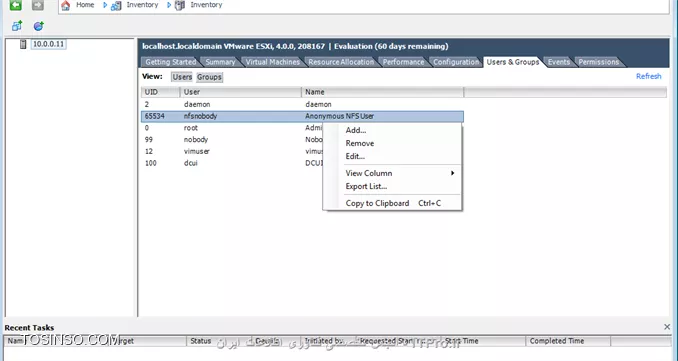
Task: Open the View Column submenu arrow
Action: coord(452,173)
